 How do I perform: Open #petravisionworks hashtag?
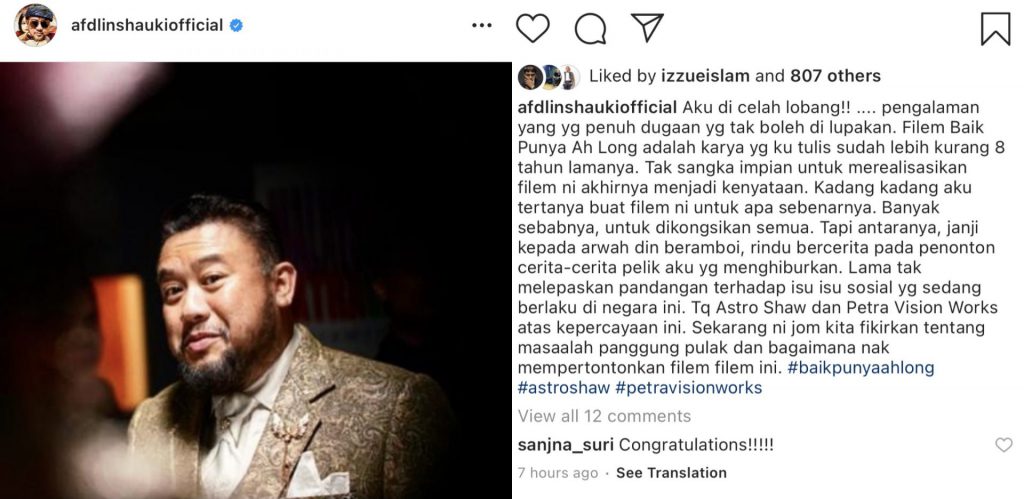coord(688,388)
